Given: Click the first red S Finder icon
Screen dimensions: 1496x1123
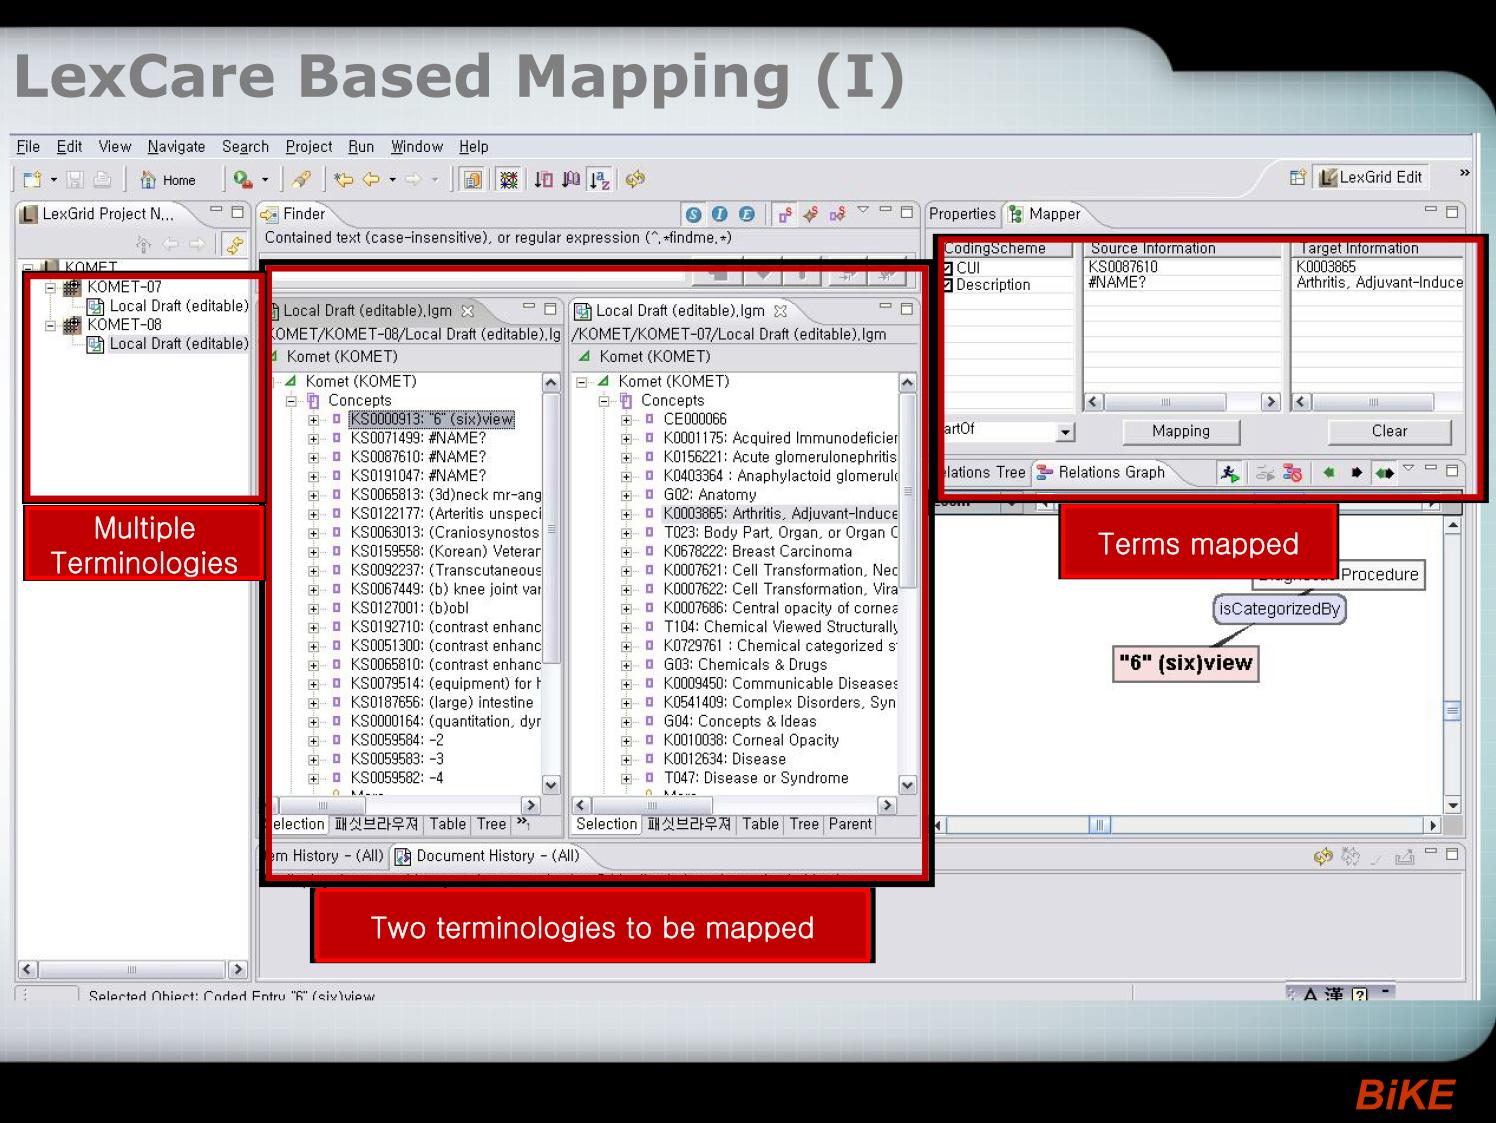Looking at the screenshot, I should coord(785,214).
